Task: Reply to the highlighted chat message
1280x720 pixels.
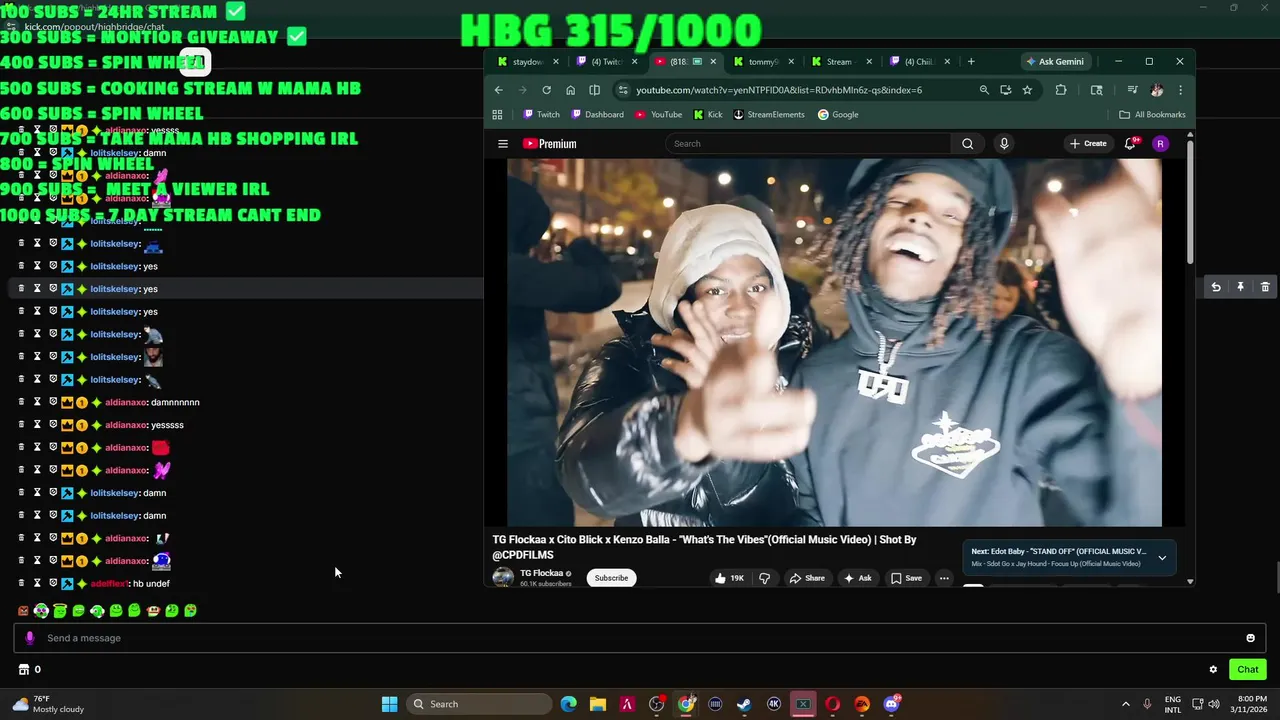Action: click(x=1216, y=287)
